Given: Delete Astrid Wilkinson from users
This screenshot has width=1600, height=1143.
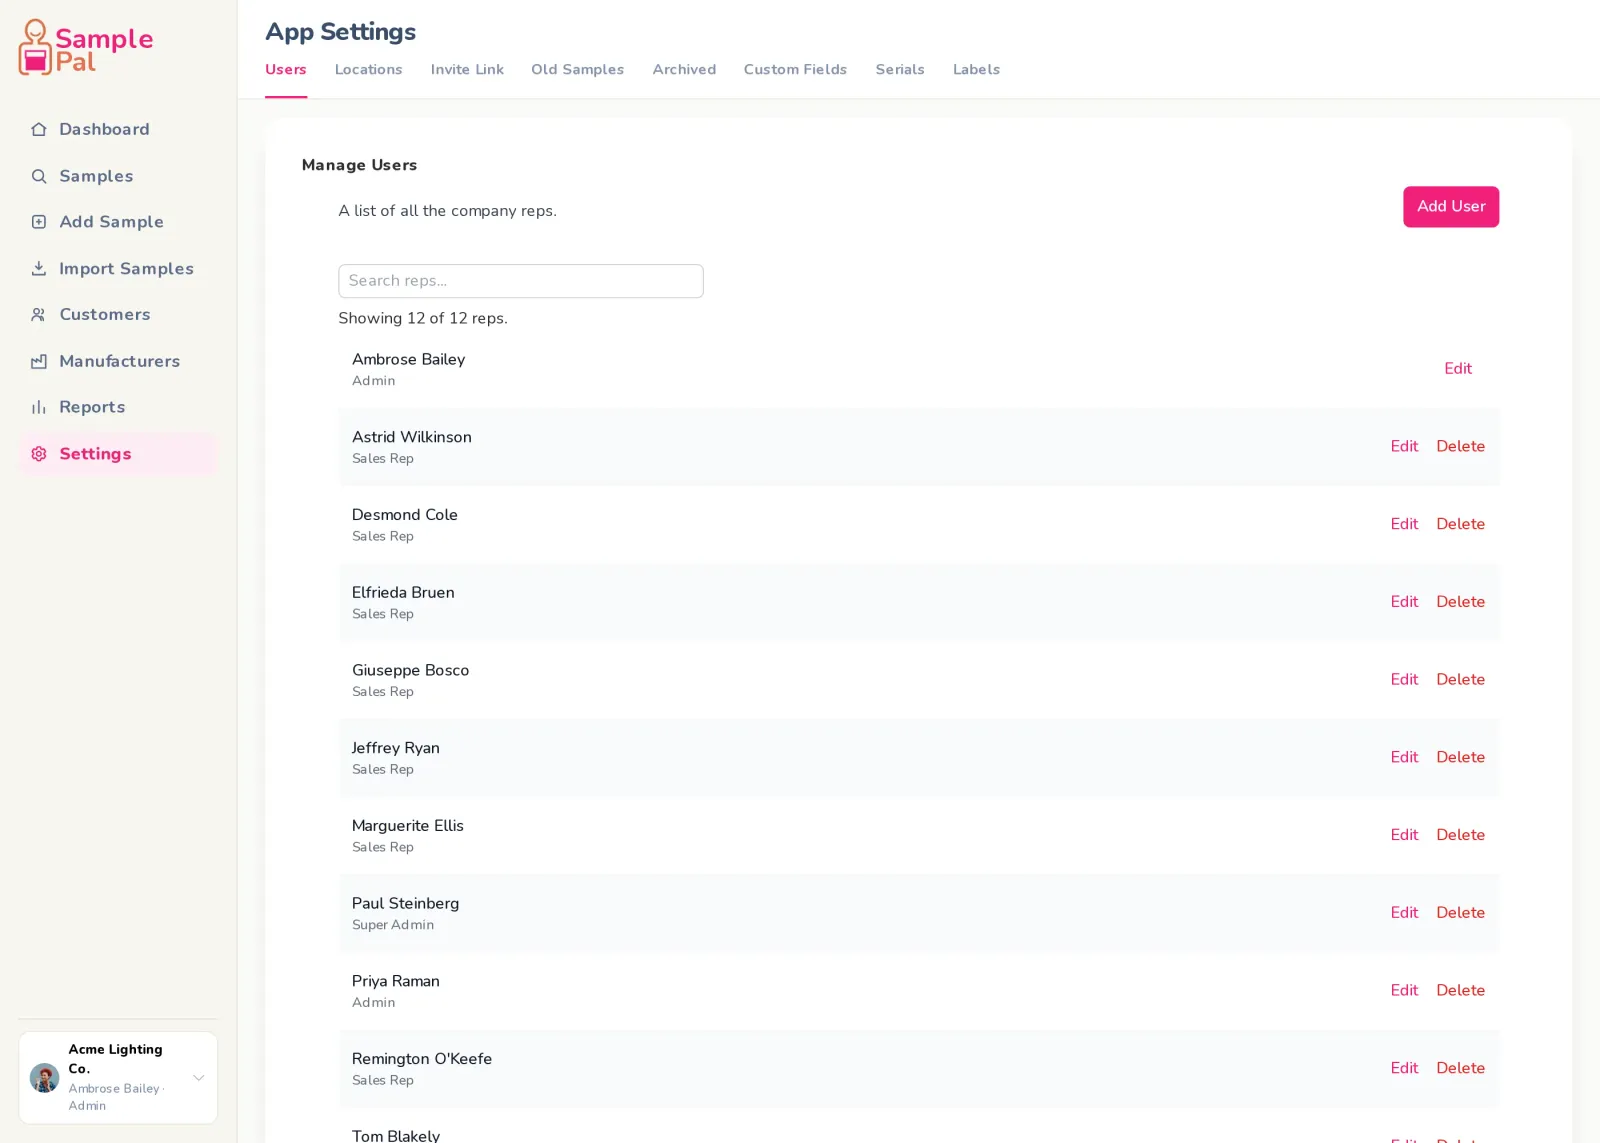Looking at the screenshot, I should tap(1460, 446).
